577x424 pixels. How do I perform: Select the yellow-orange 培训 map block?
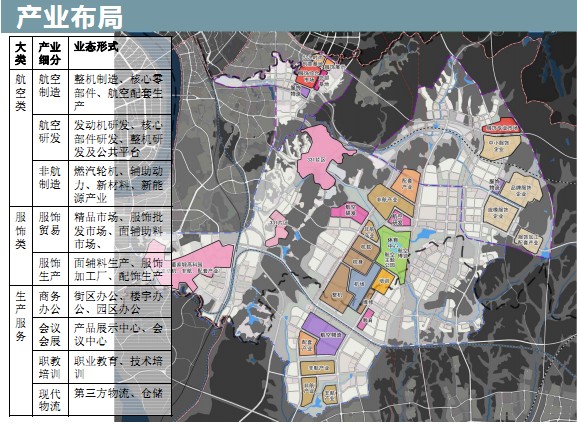coord(383,281)
